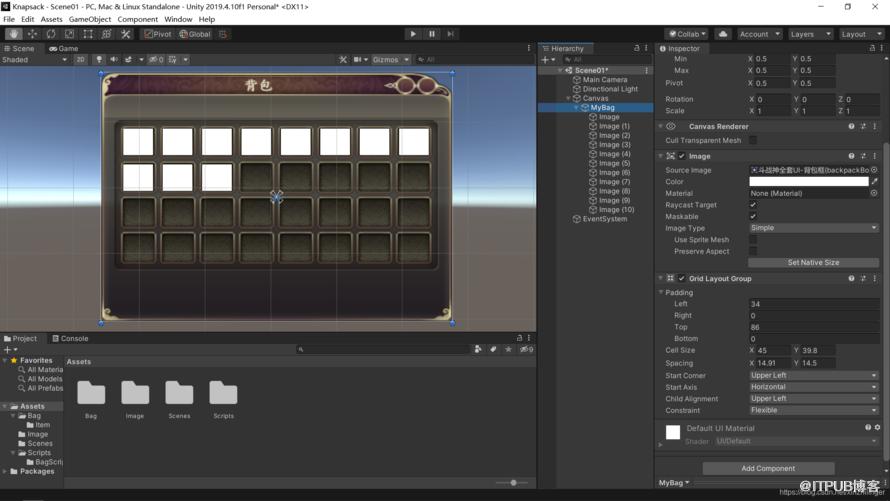Viewport: 890px width, 501px height.
Task: Open Image Type dropdown
Action: click(813, 228)
